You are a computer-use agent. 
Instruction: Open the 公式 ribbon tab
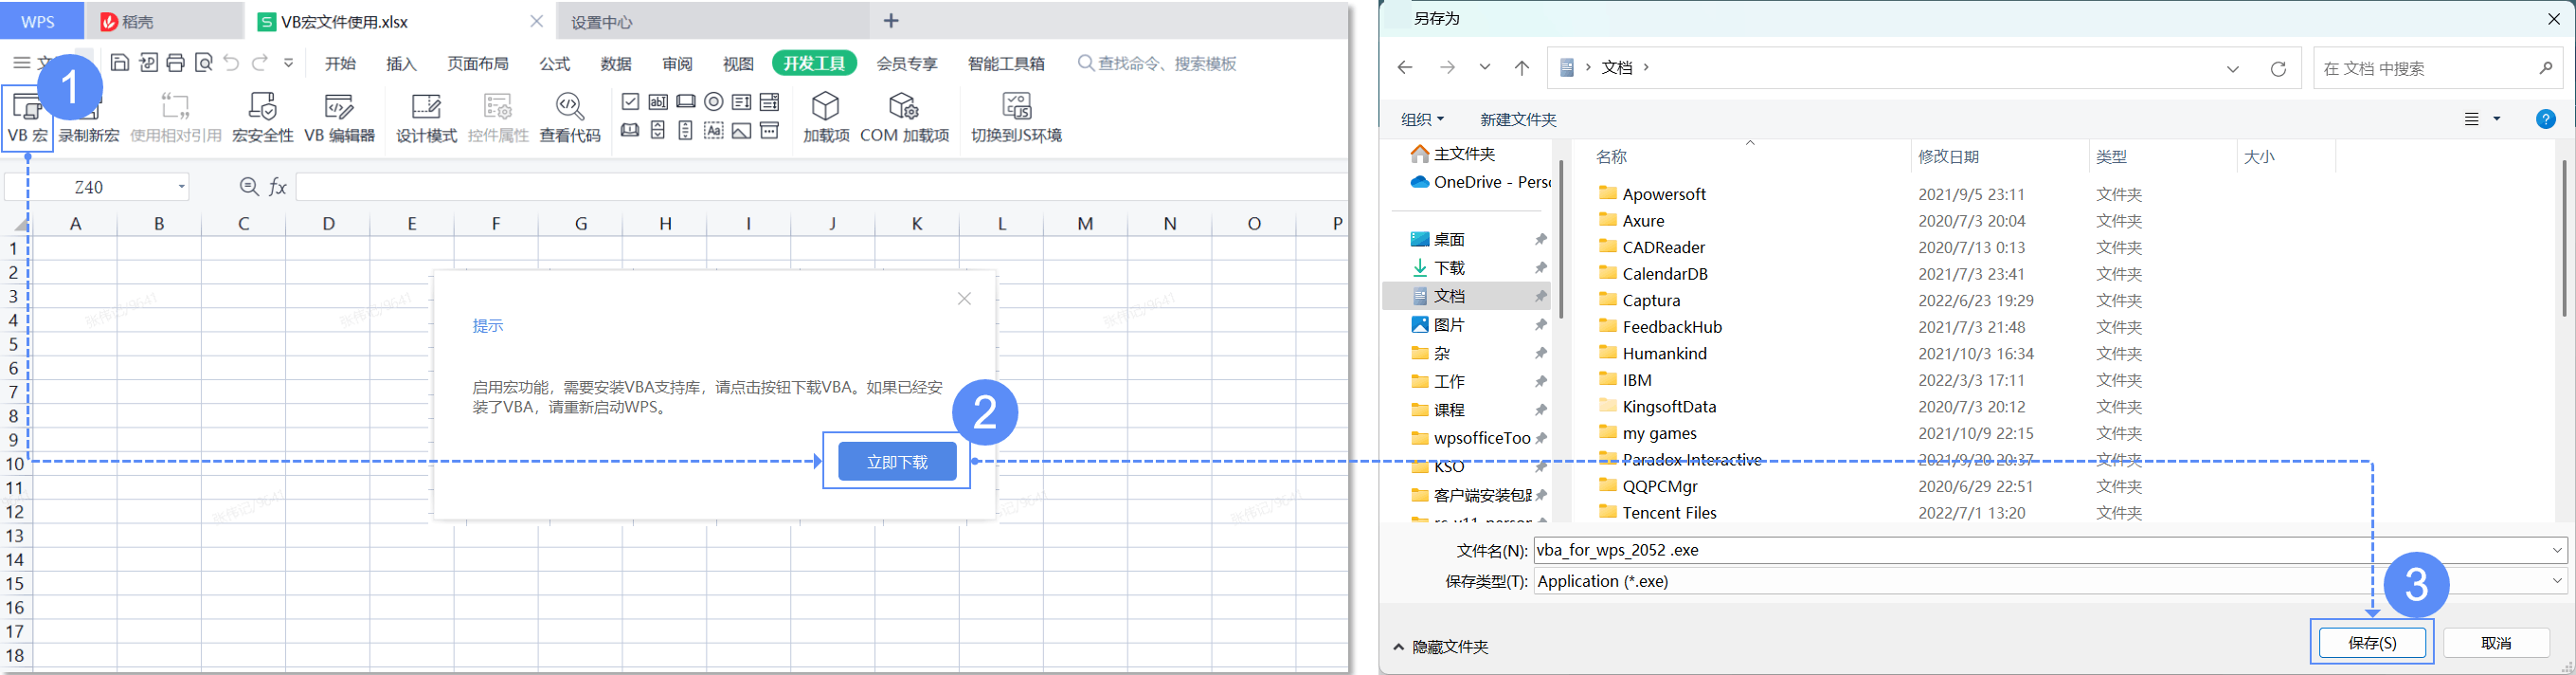pyautogui.click(x=555, y=64)
